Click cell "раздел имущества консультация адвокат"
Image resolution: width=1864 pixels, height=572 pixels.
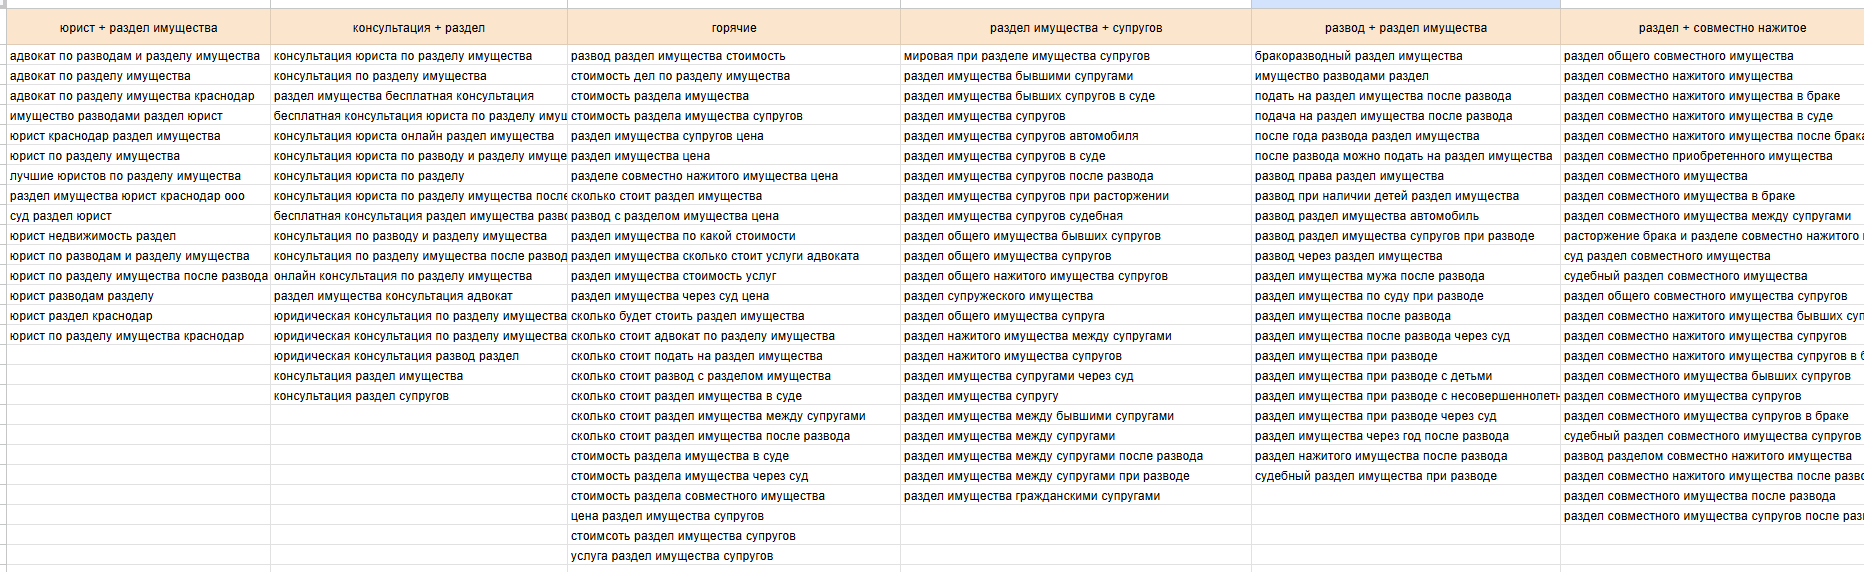(x=419, y=296)
